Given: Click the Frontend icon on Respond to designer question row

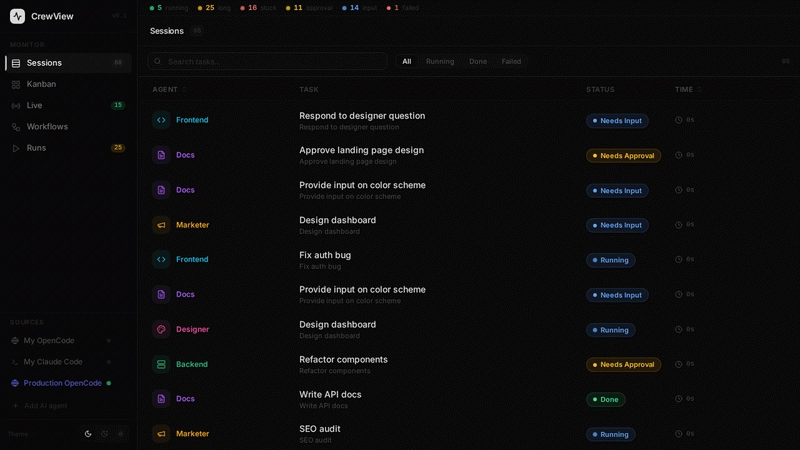Looking at the screenshot, I should 161,120.
